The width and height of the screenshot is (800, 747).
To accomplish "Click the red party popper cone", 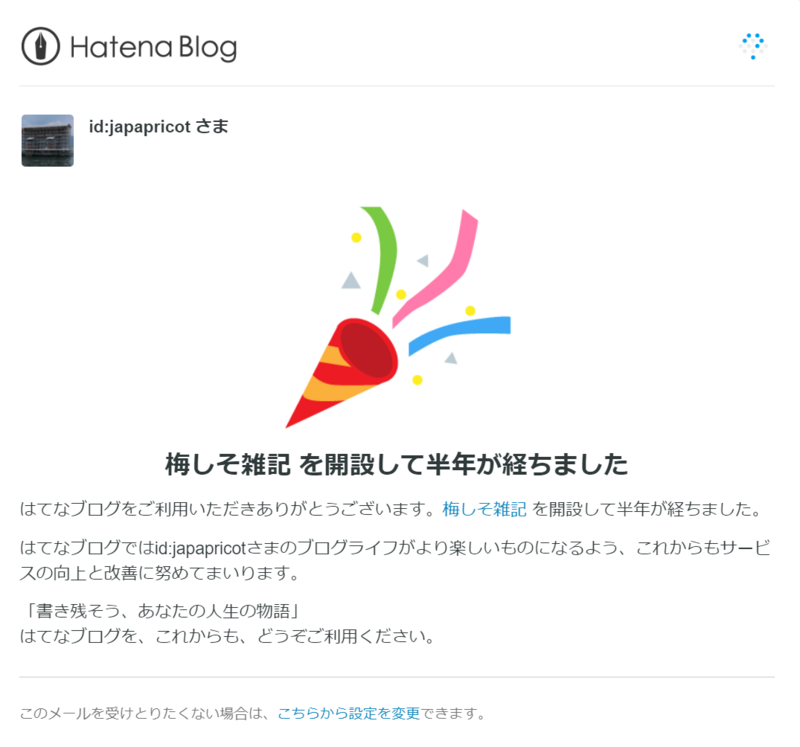I will [341, 372].
